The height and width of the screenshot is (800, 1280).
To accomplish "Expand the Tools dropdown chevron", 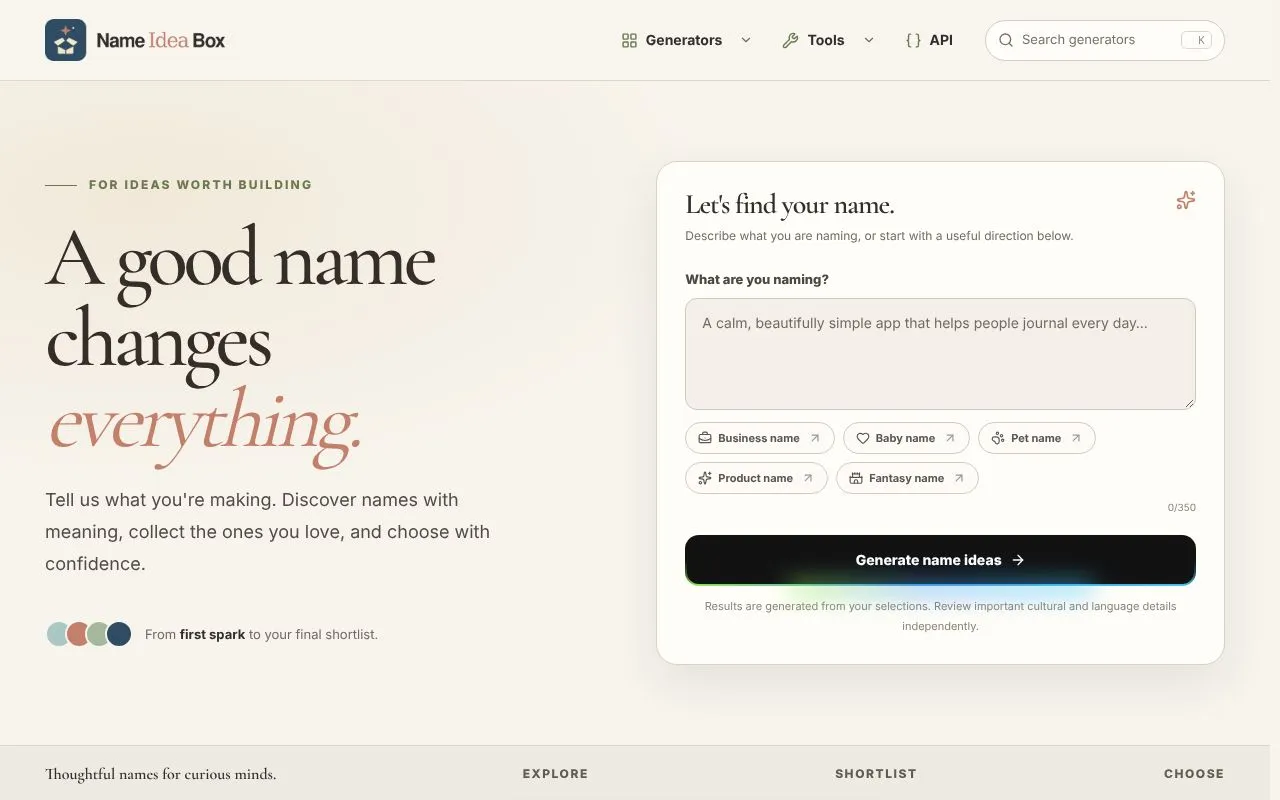I will [869, 41].
